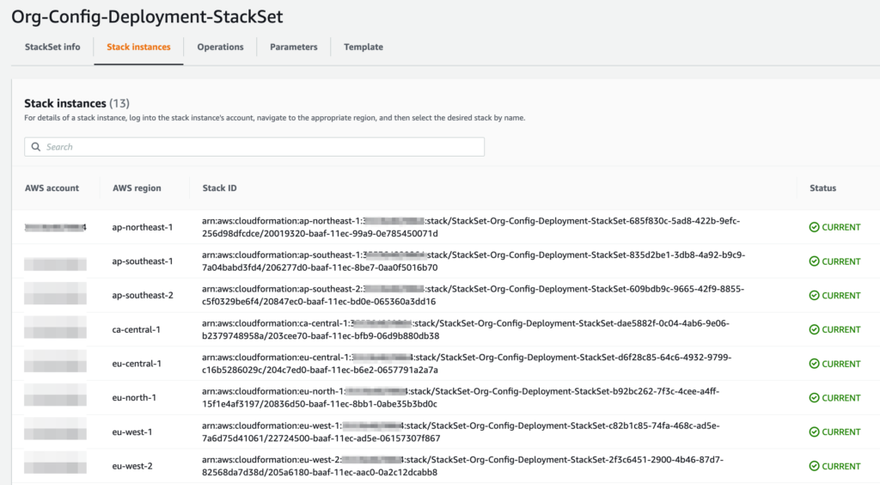Click CURRENT status icon for ap-southeast-1
The height and width of the screenshot is (485, 880).
(814, 261)
